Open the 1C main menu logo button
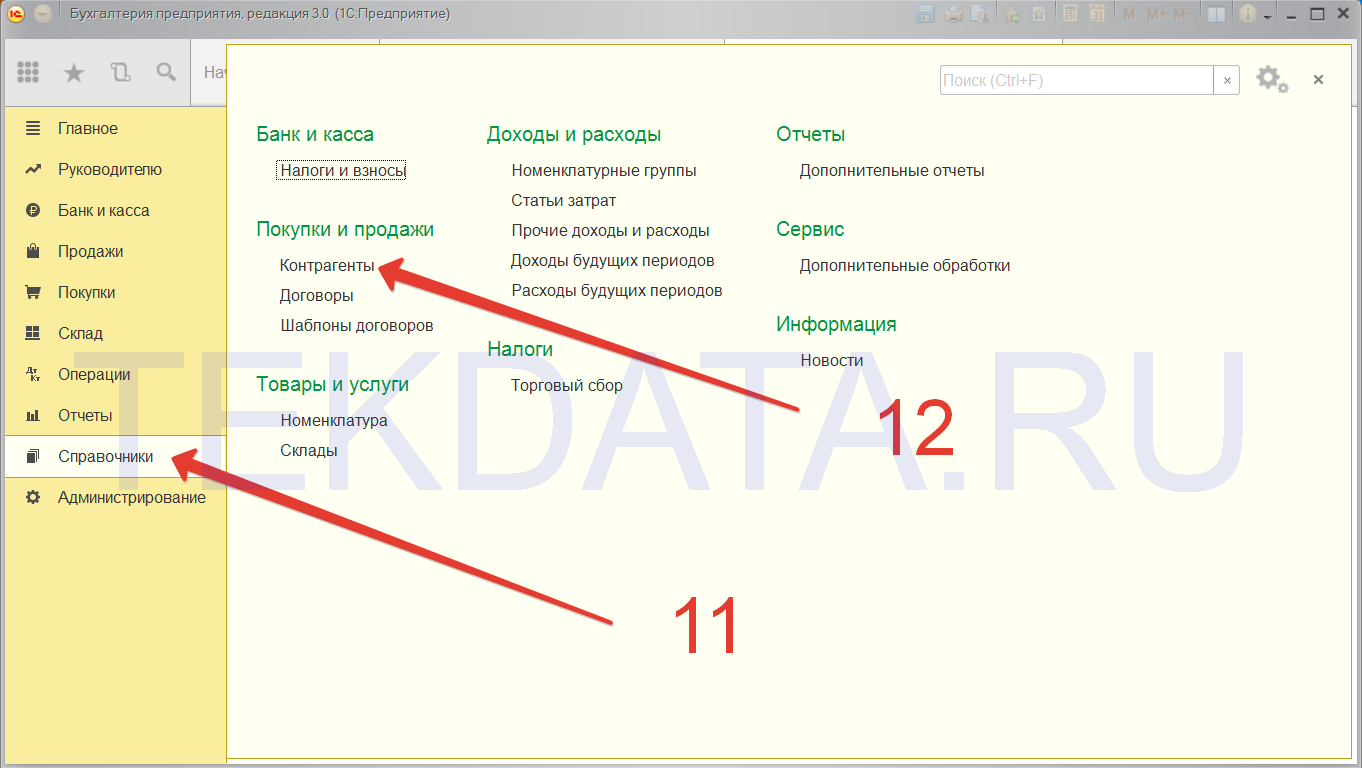This screenshot has height=768, width=1362. point(16,14)
